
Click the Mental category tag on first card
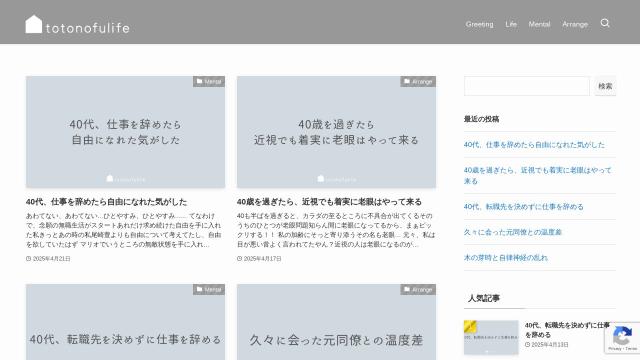click(209, 82)
